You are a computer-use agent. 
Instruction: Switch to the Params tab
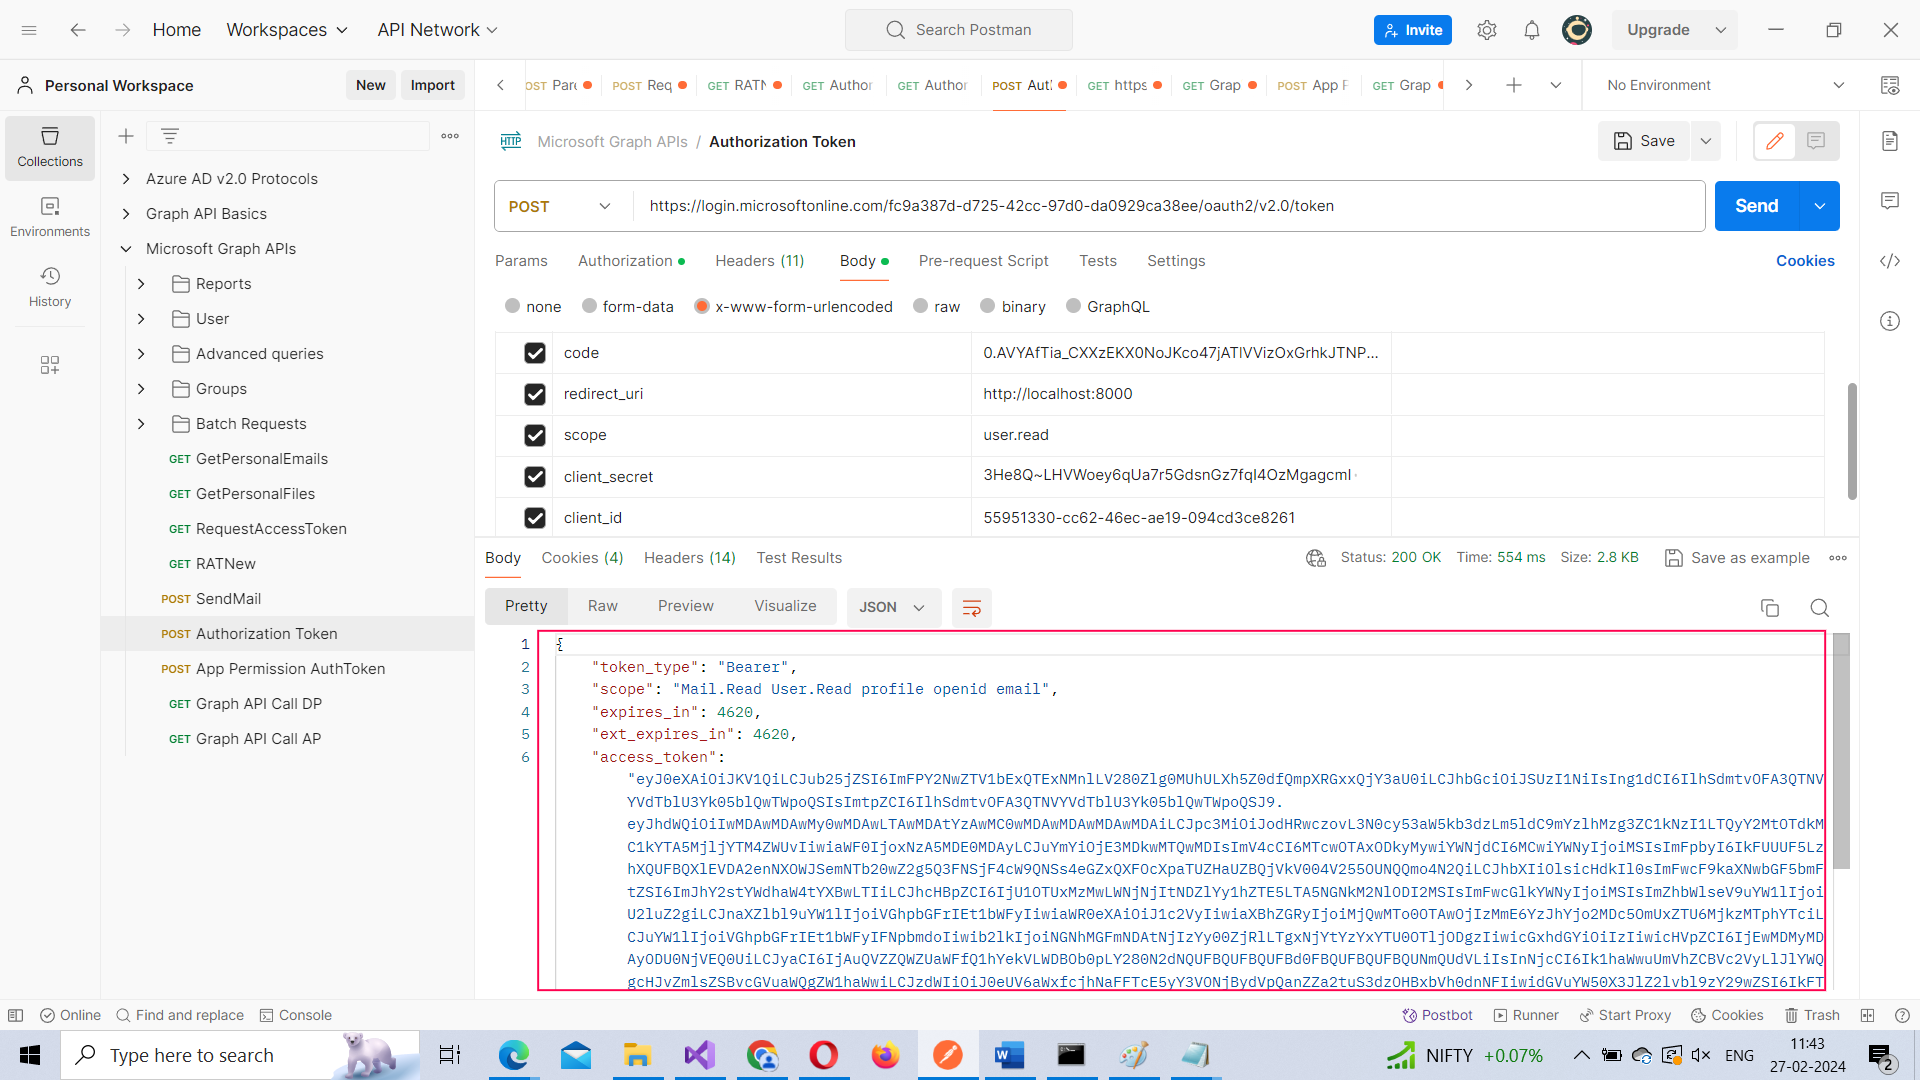[521, 261]
